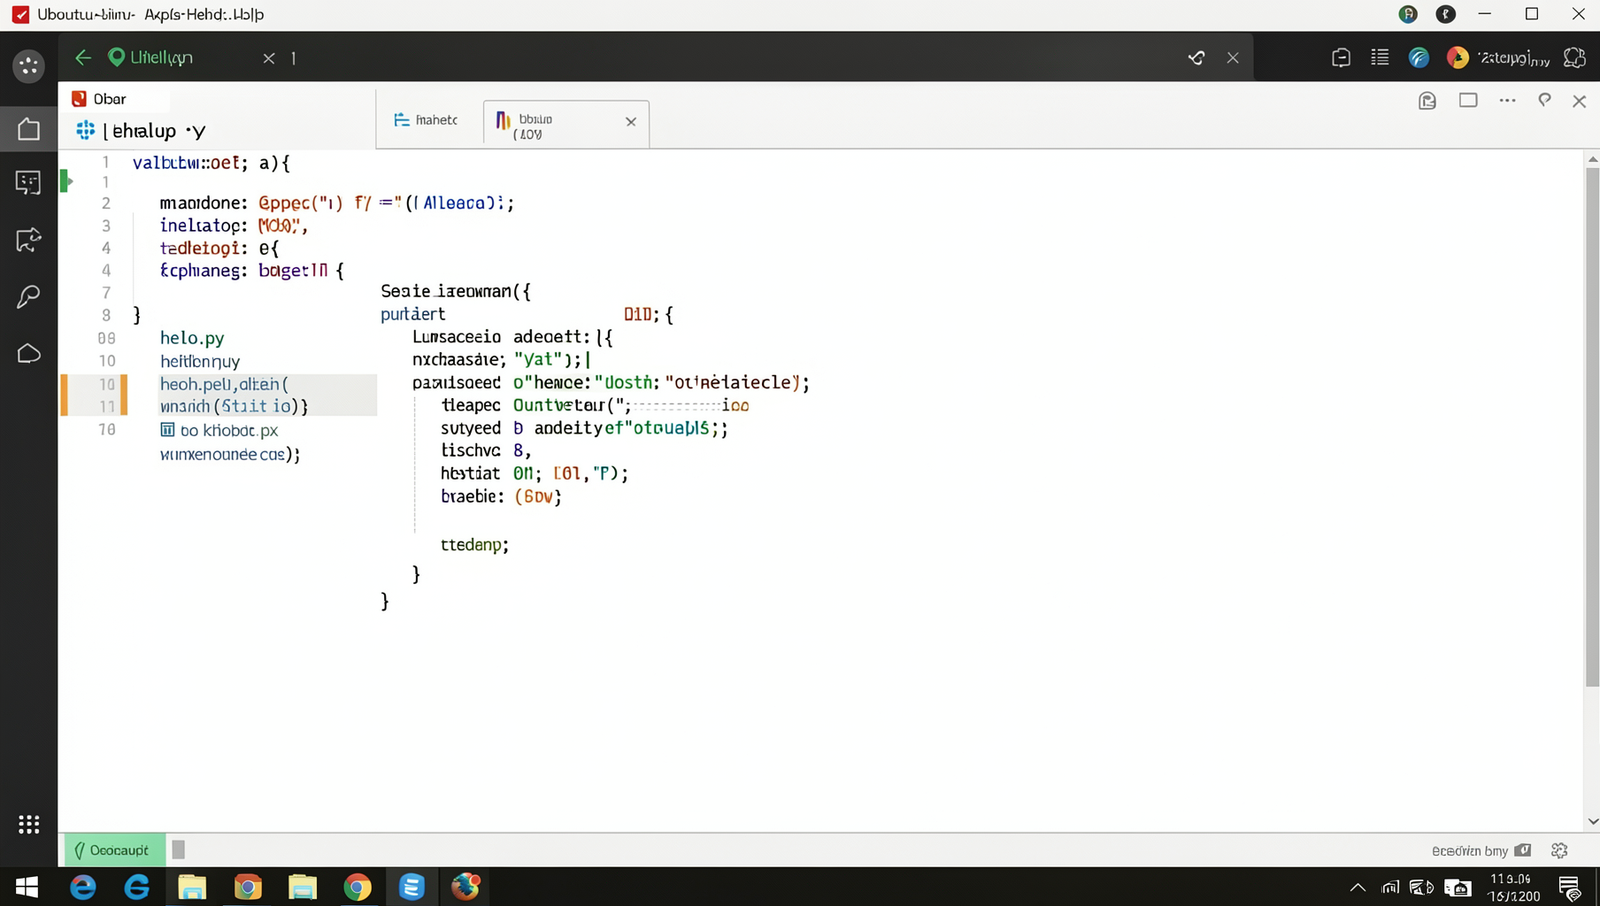
Task: Open the chat panel icon in sidebar
Action: click(x=28, y=182)
